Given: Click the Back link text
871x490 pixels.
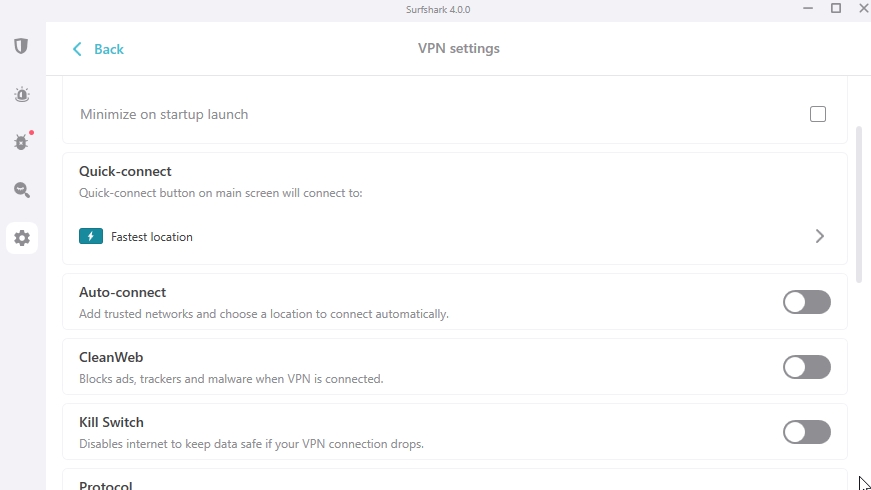Looking at the screenshot, I should pos(109,49).
